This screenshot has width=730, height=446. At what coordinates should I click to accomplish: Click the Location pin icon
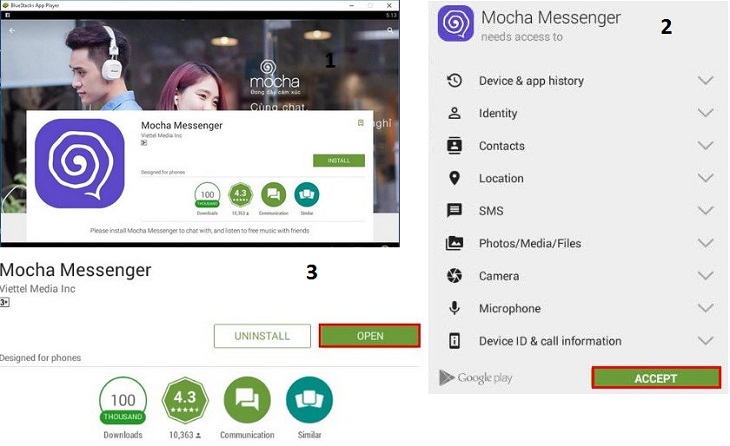tap(454, 178)
